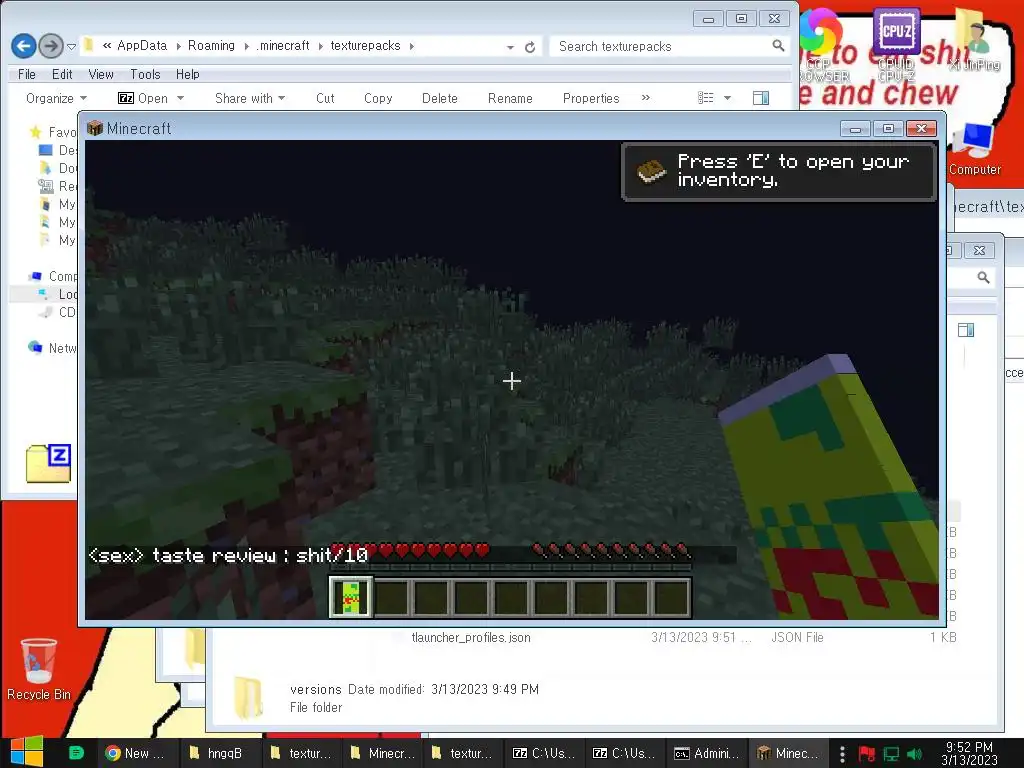Show hidden tray icons dots
This screenshot has width=1024, height=768.
842,754
